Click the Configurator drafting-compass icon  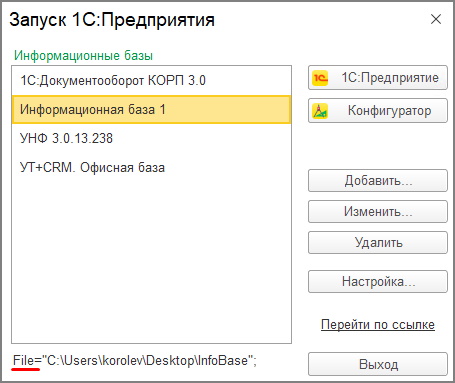[320, 111]
